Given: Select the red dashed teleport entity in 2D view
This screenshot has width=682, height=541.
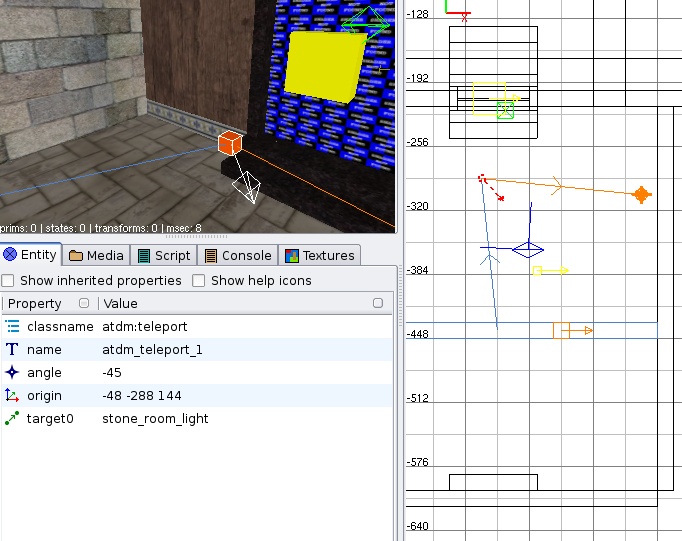Looking at the screenshot, I should 481,178.
